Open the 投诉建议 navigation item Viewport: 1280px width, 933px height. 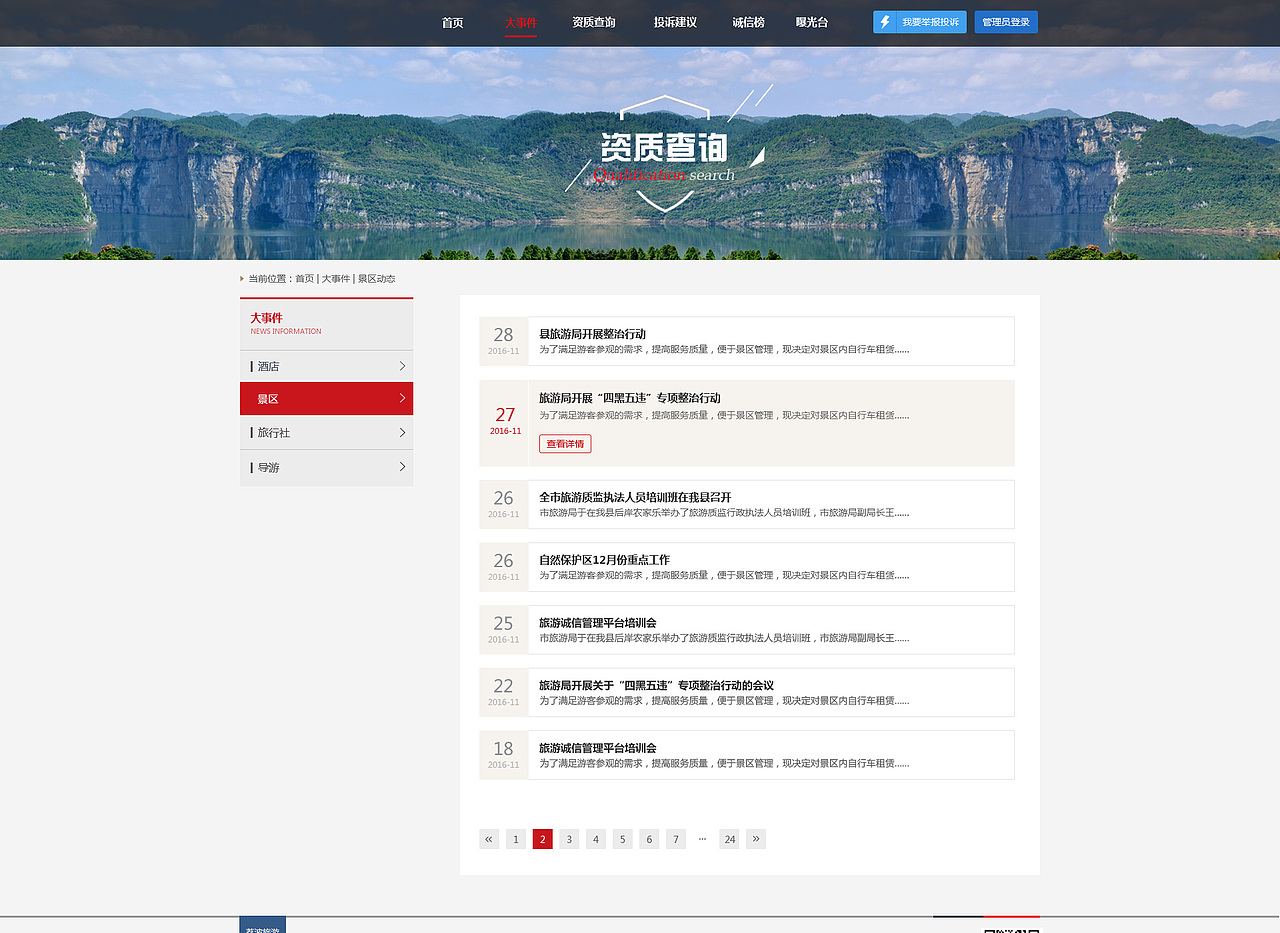[x=672, y=22]
